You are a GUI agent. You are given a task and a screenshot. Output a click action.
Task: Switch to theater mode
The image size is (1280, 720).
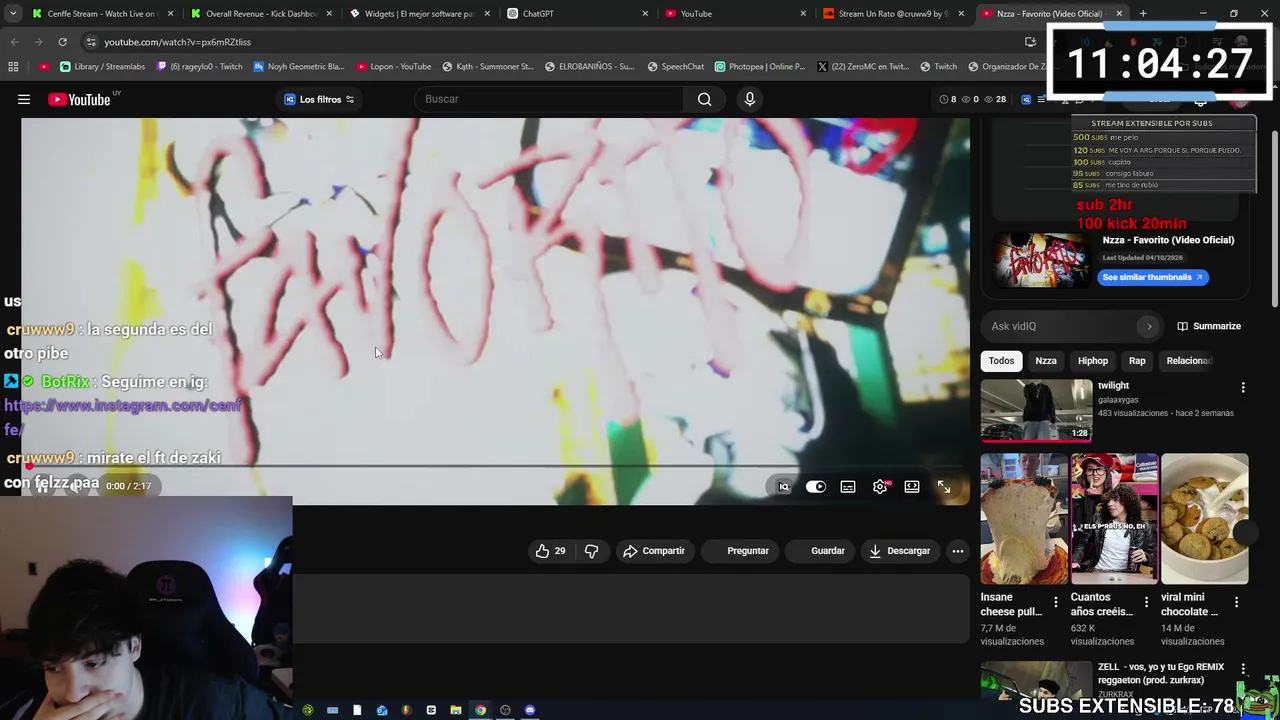(912, 487)
